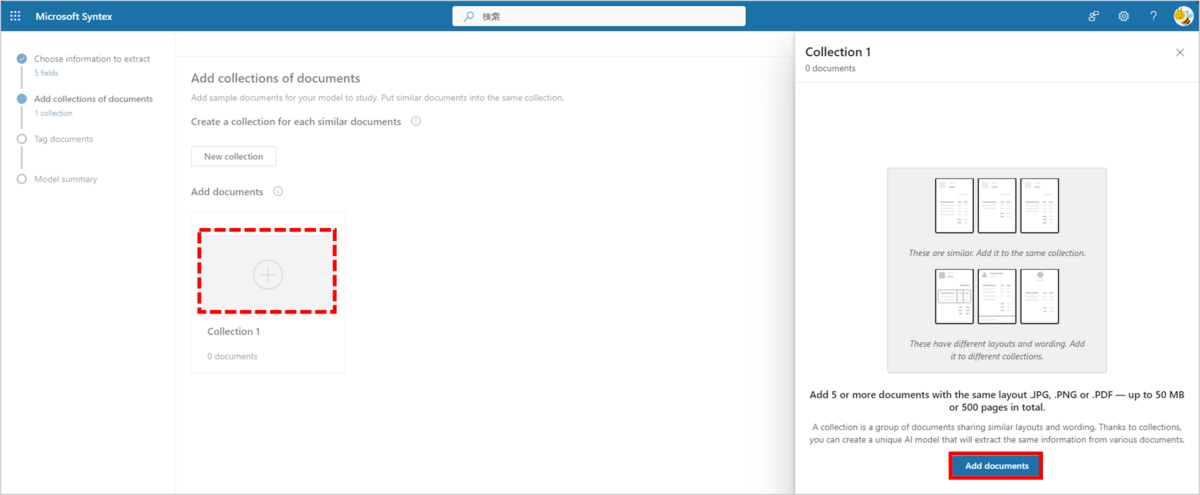Click the Tag documents empty step circle
Viewport: 1200px width, 495px height.
(22, 139)
